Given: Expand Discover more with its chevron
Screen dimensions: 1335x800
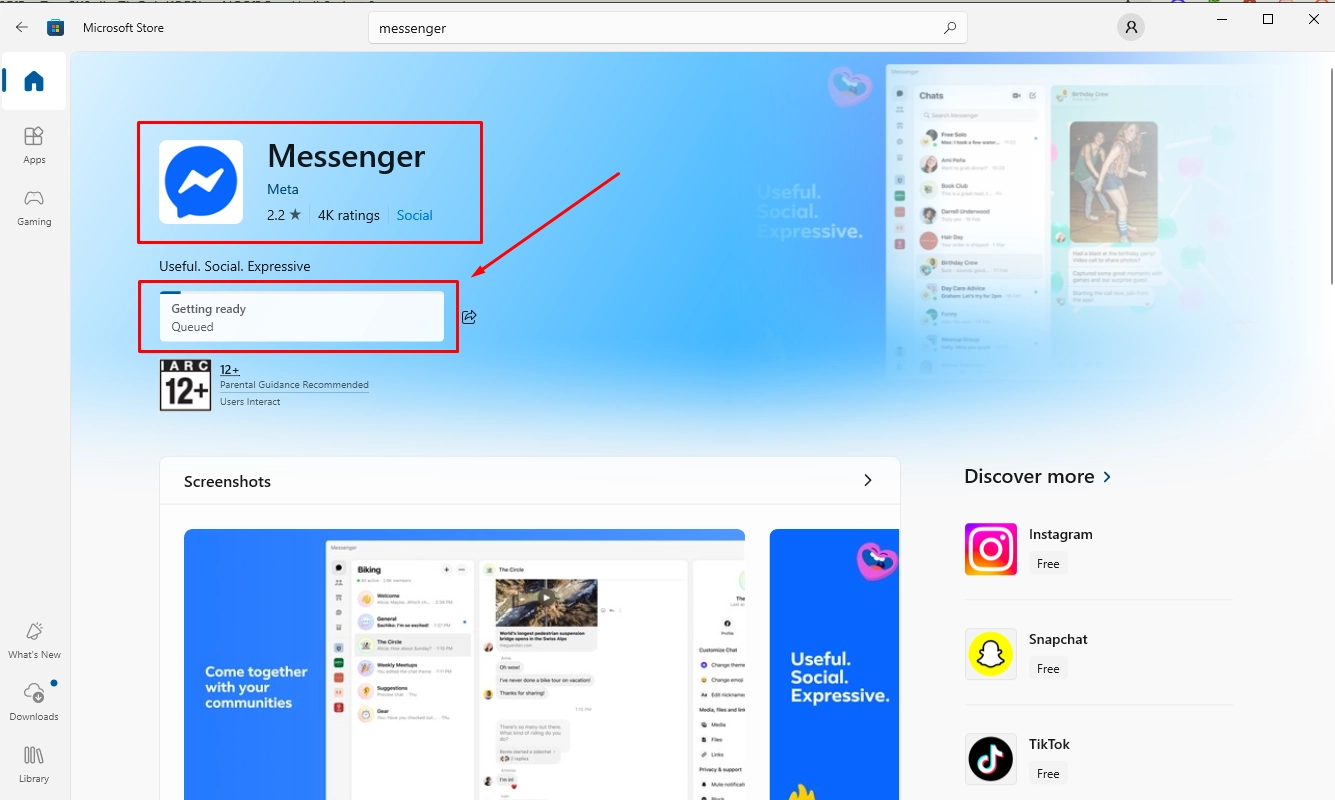Looking at the screenshot, I should [1107, 477].
